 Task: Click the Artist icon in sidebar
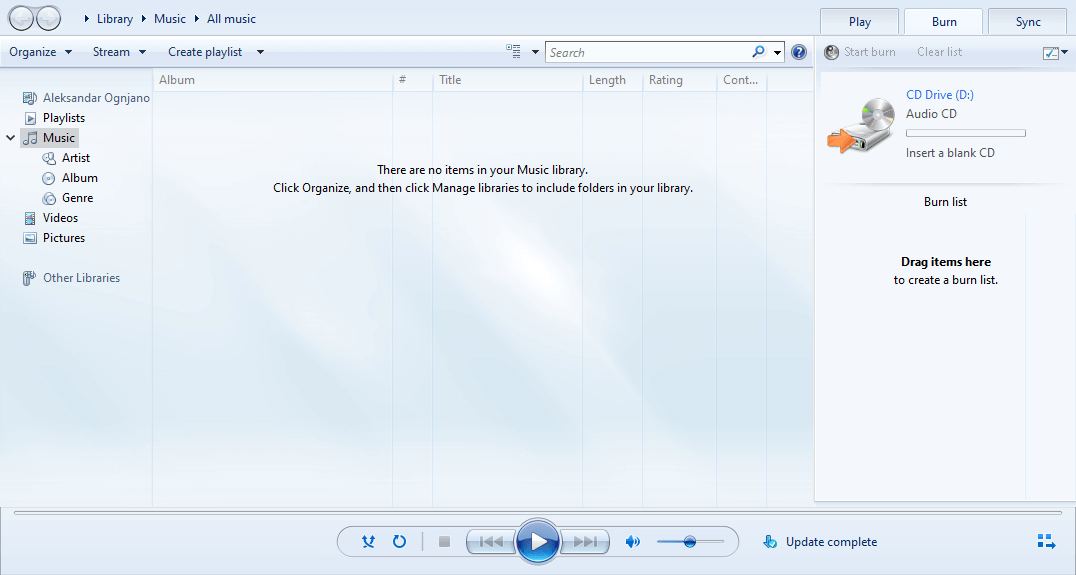tap(49, 158)
